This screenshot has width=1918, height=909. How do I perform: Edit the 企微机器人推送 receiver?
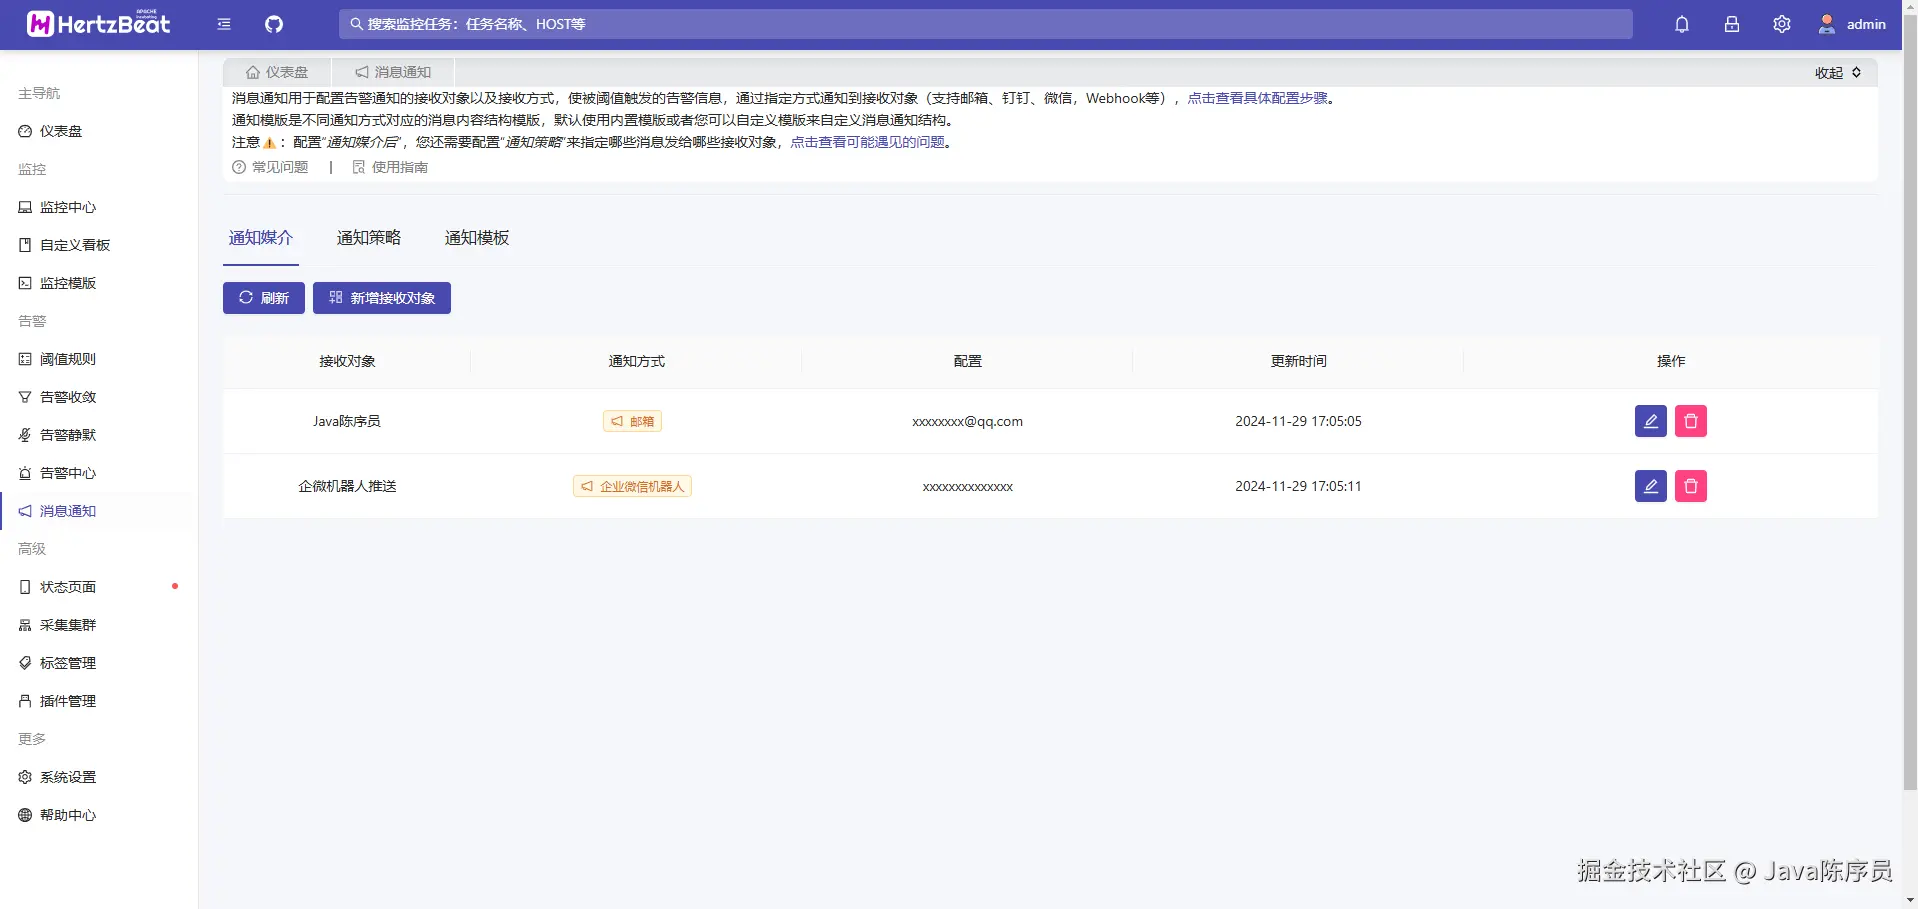click(x=1651, y=486)
